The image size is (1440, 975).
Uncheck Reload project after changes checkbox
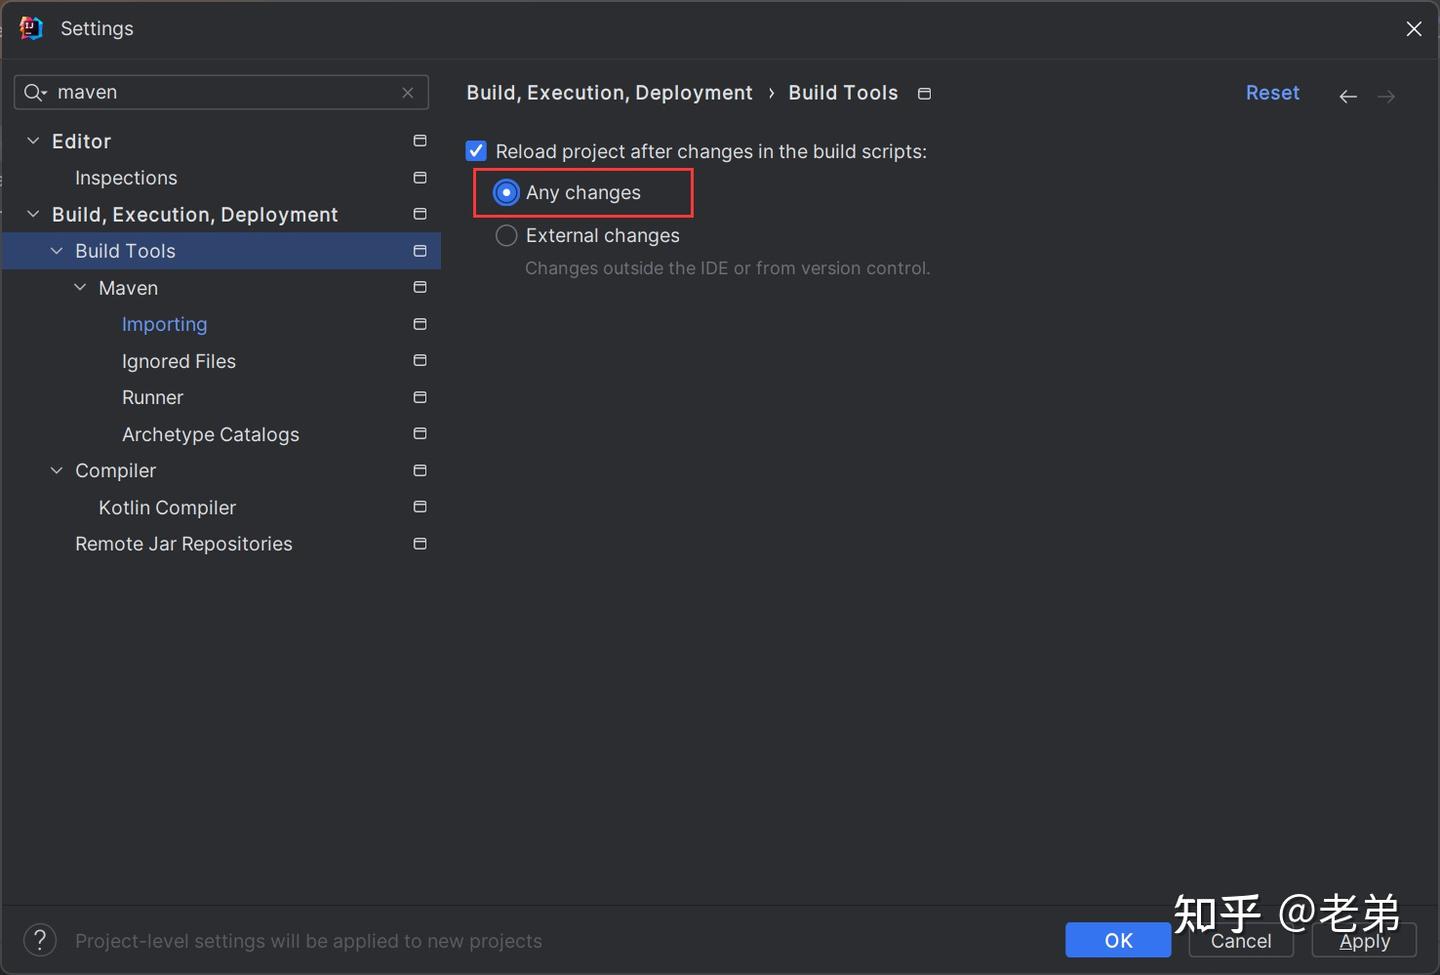[x=477, y=151]
